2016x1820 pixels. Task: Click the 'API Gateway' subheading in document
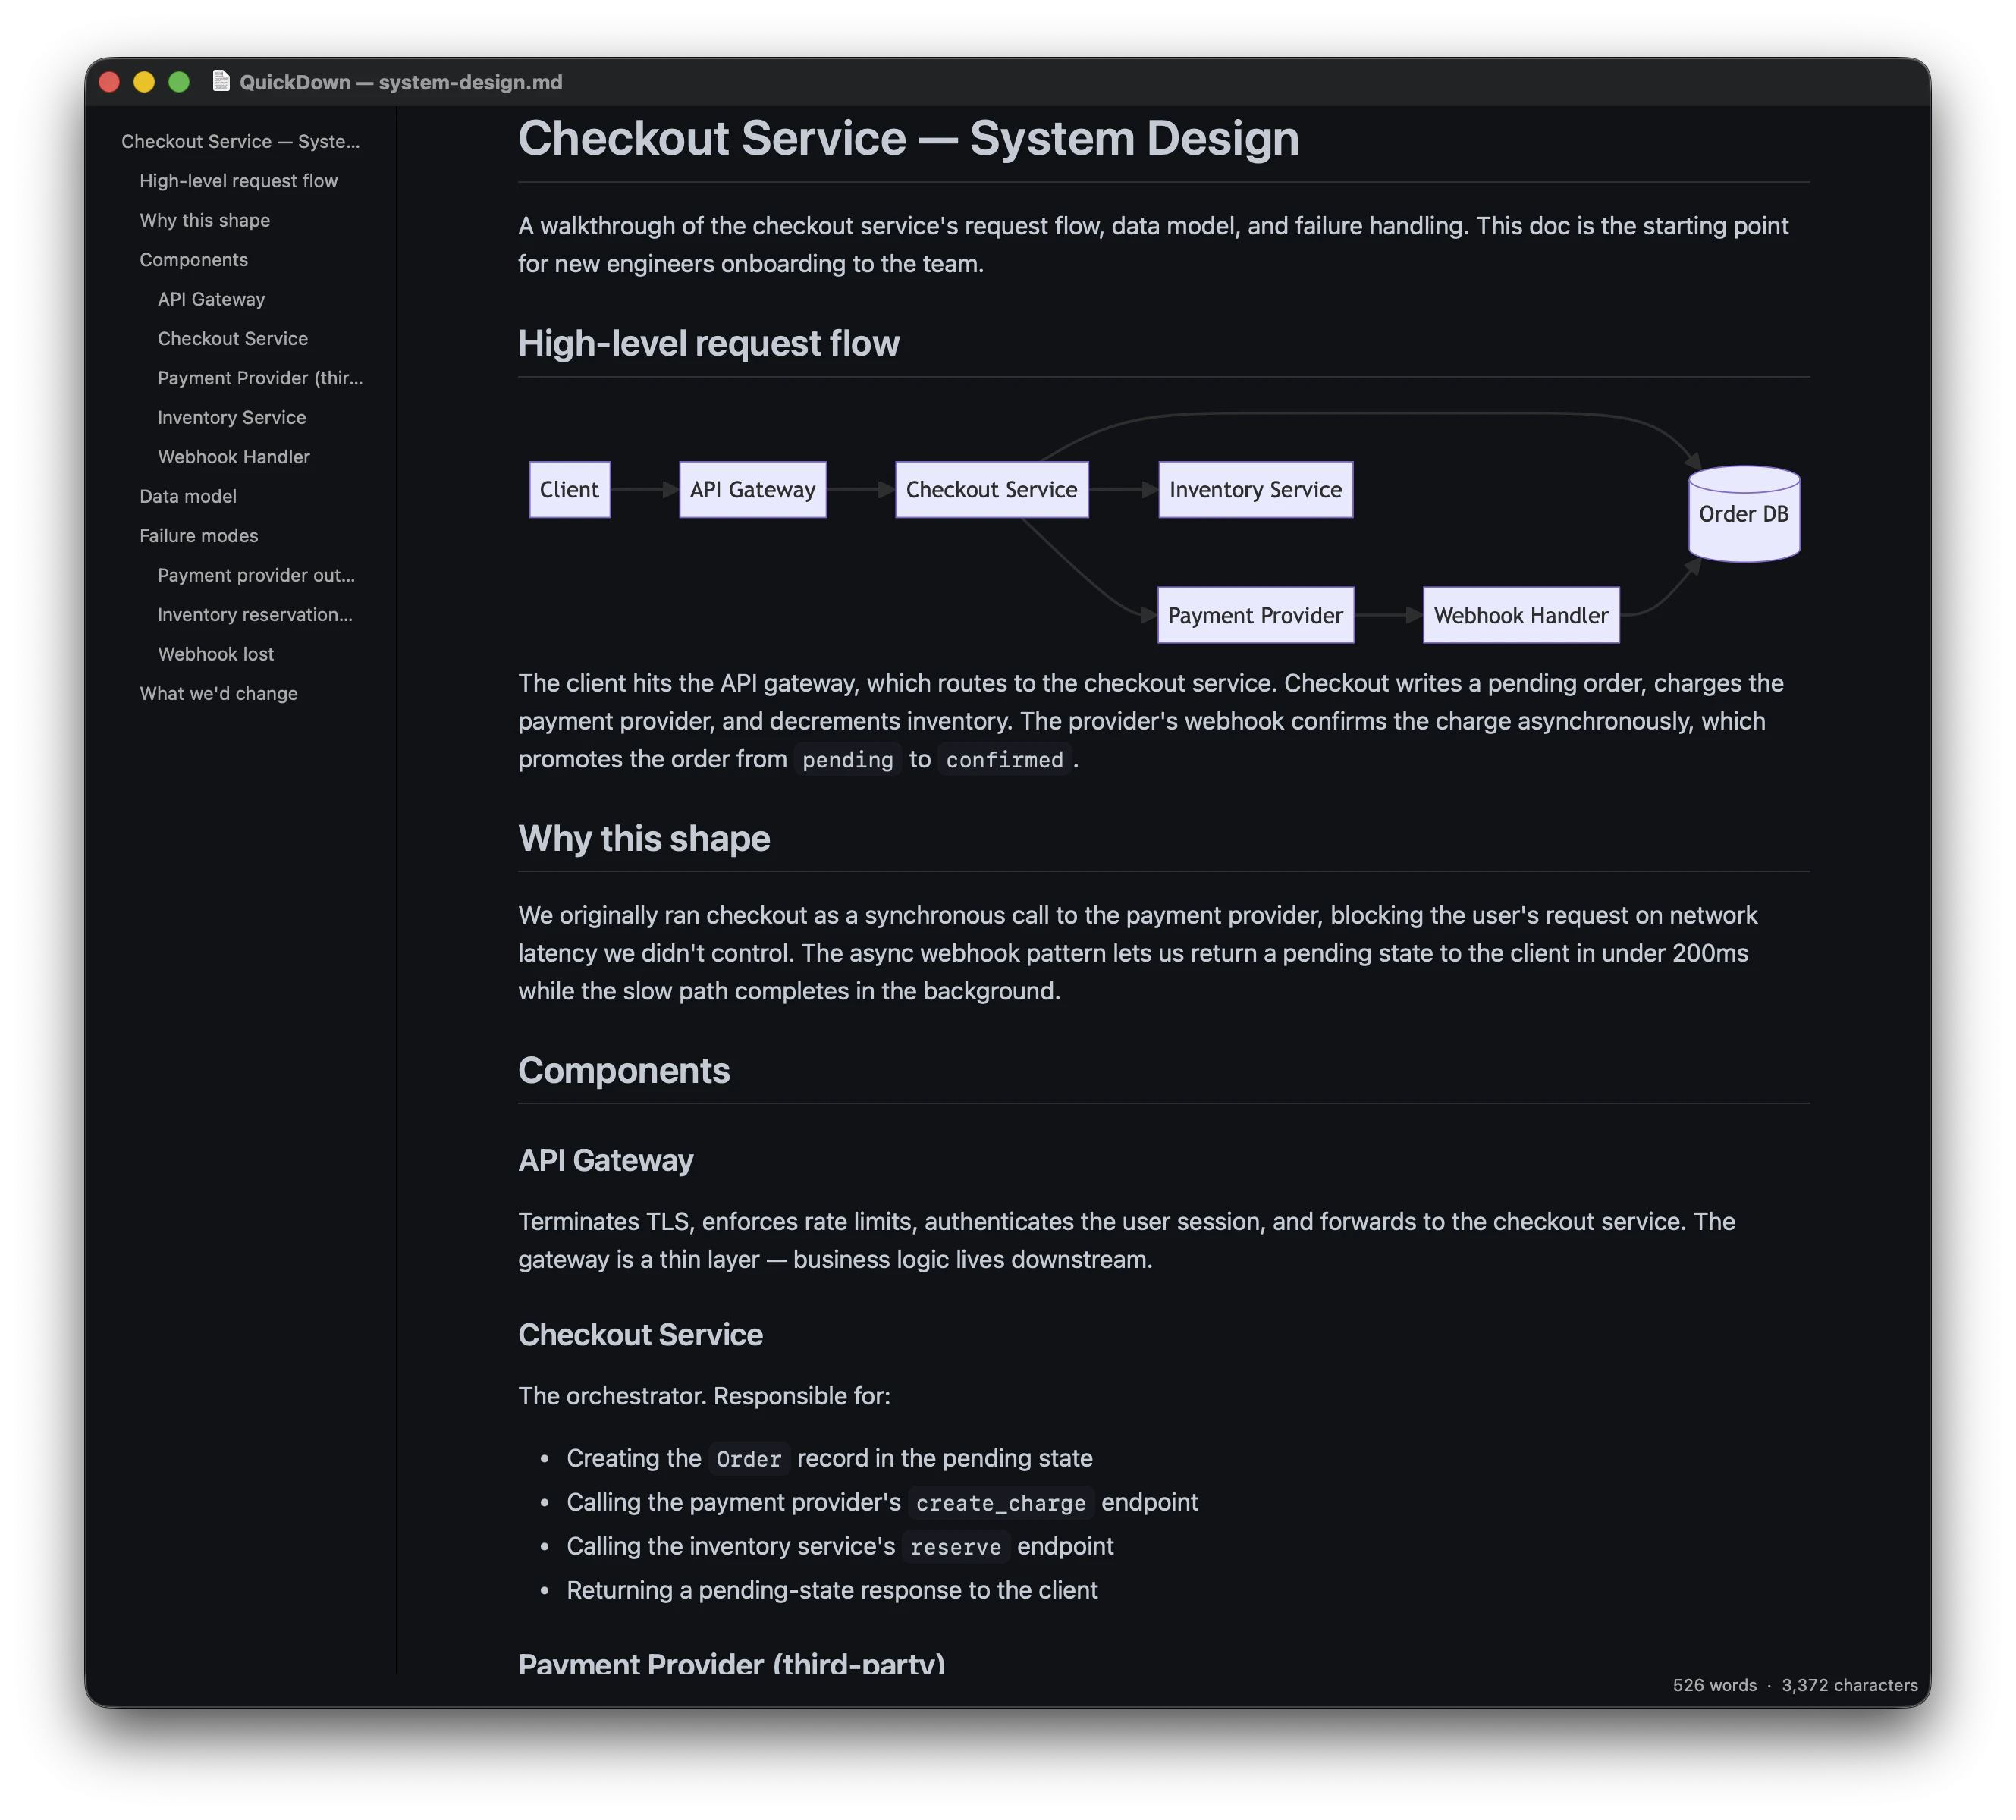605,1161
